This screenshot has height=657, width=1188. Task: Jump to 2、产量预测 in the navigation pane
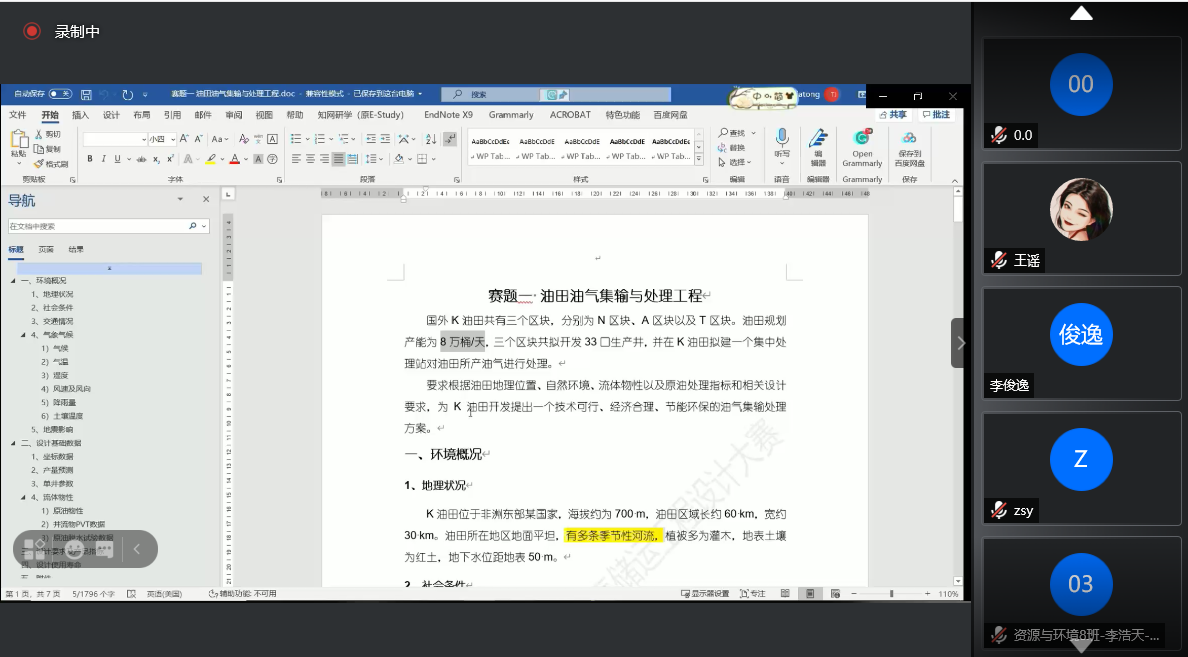(x=52, y=471)
